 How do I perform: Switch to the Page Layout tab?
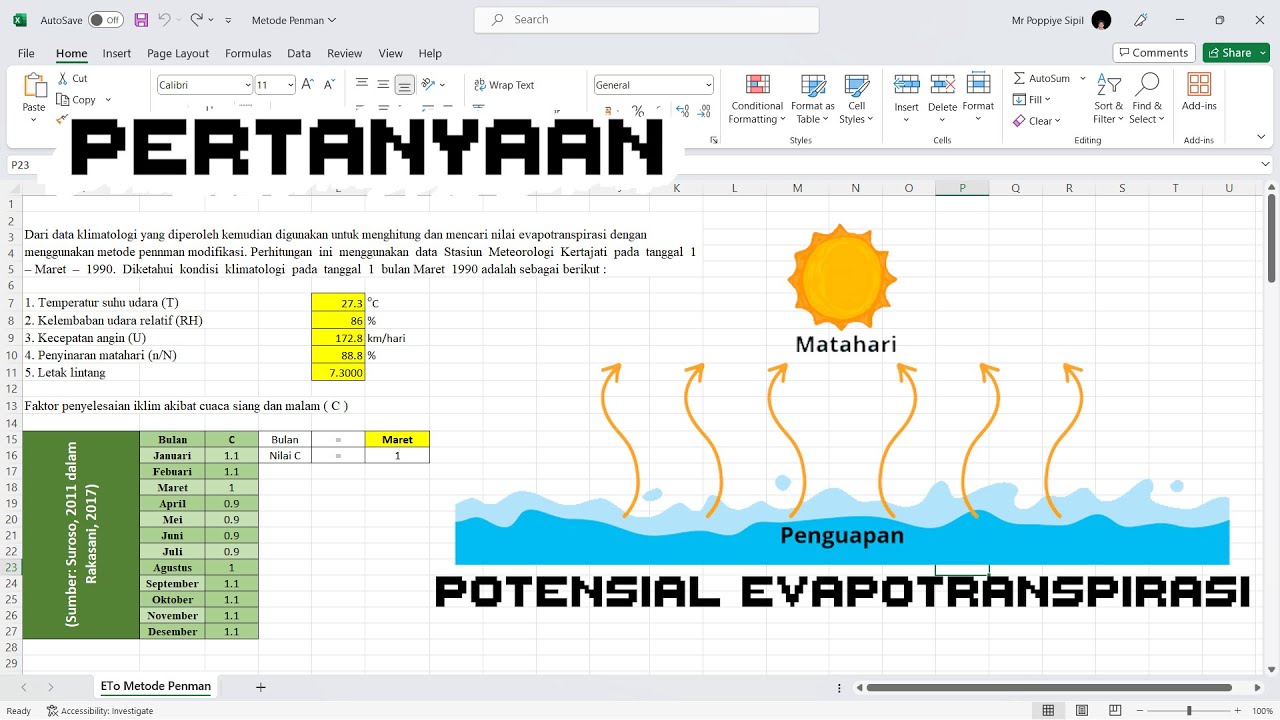click(x=178, y=53)
